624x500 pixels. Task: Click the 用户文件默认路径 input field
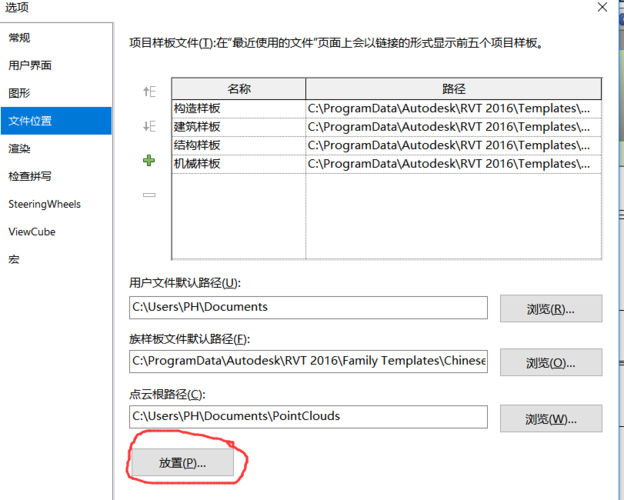coord(308,307)
